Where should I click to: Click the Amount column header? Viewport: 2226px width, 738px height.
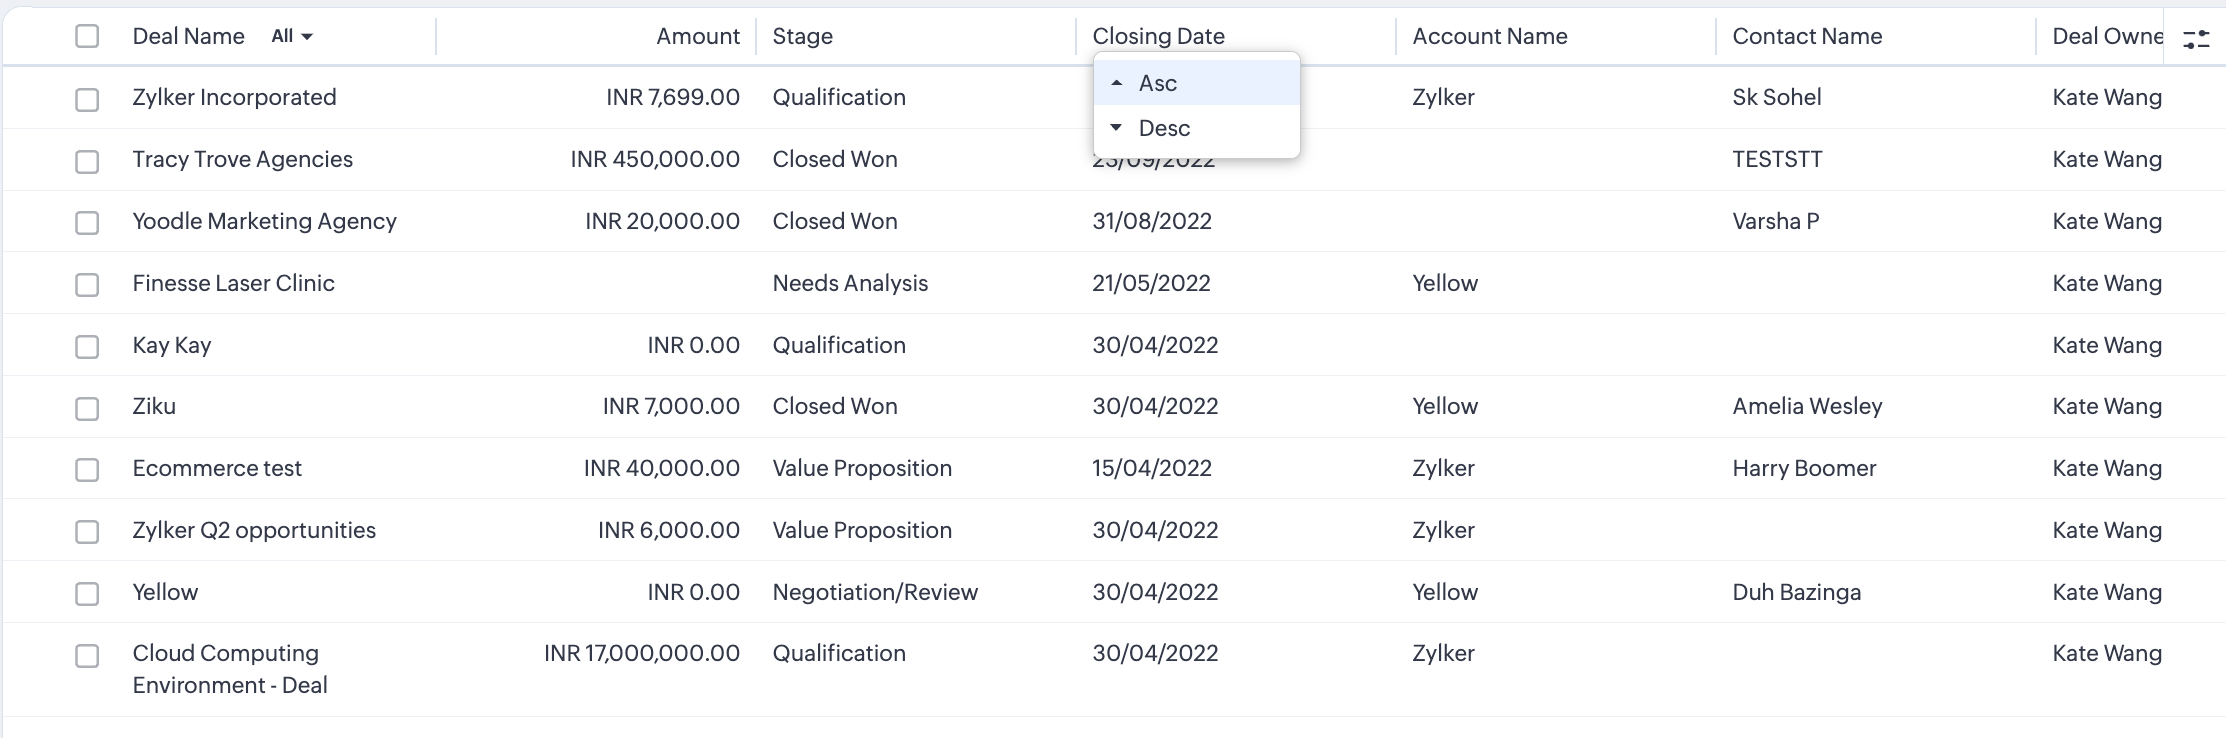pyautogui.click(x=697, y=36)
